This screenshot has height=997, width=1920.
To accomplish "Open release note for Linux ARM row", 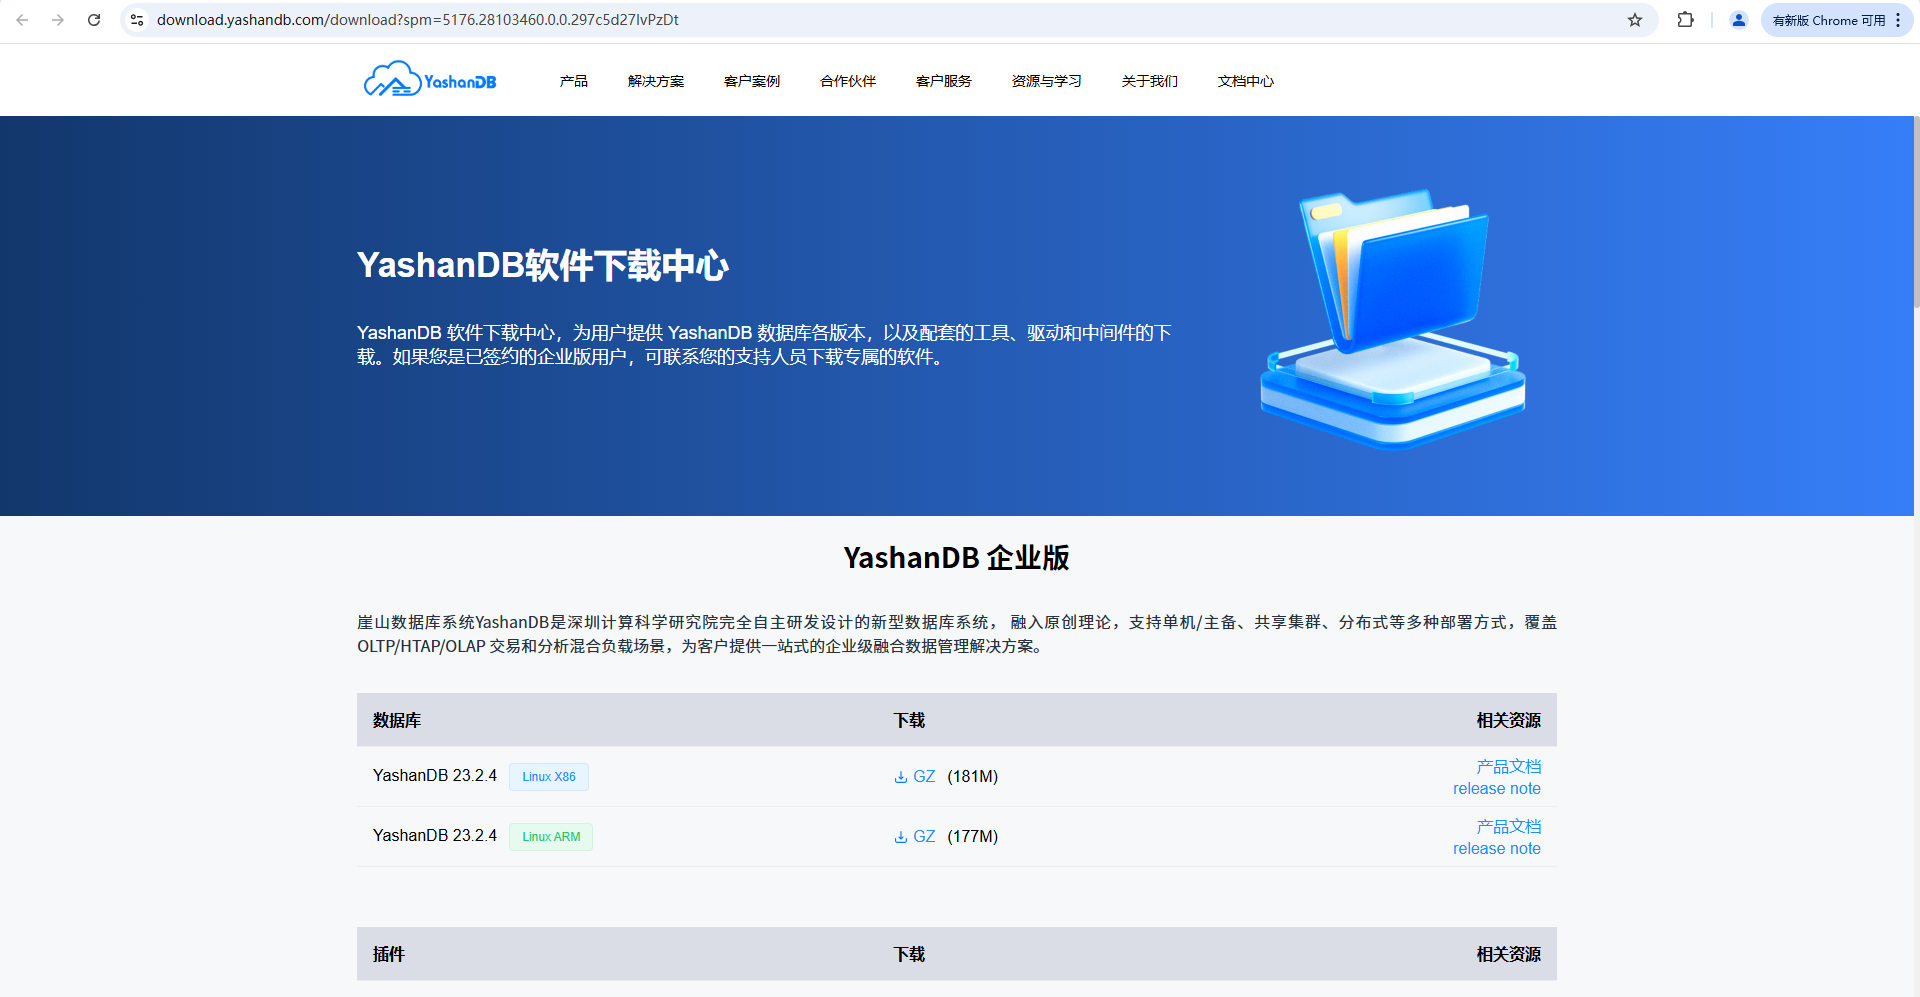I will pyautogui.click(x=1497, y=849).
